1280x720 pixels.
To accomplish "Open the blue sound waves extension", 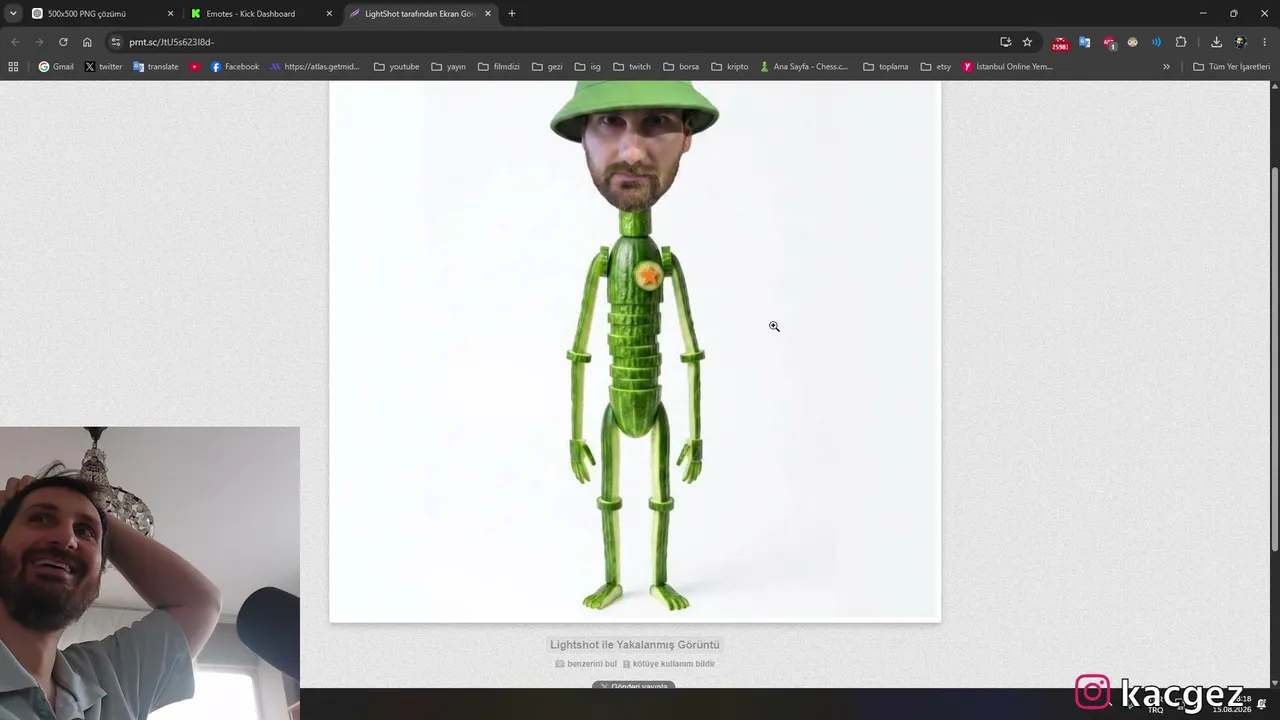I will pyautogui.click(x=1156, y=42).
